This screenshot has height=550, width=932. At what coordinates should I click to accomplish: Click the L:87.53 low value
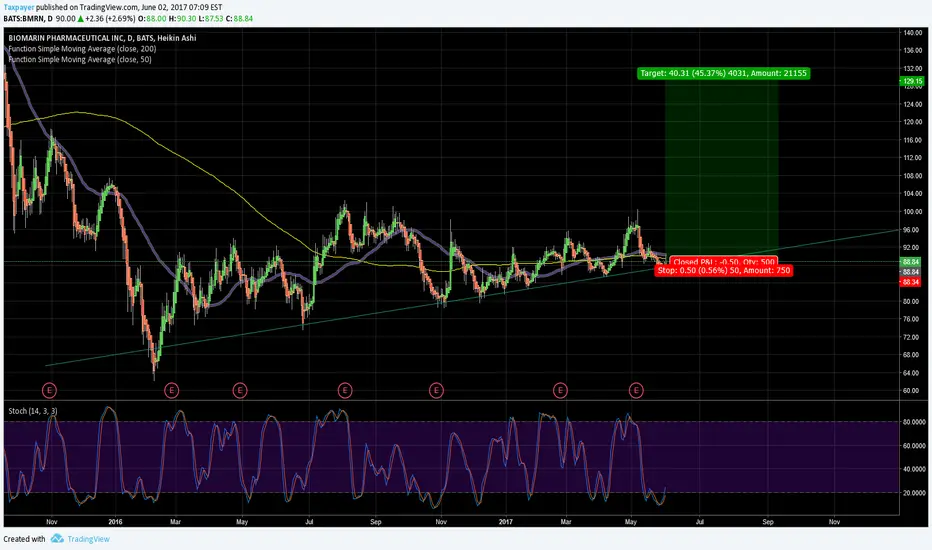(x=211, y=19)
